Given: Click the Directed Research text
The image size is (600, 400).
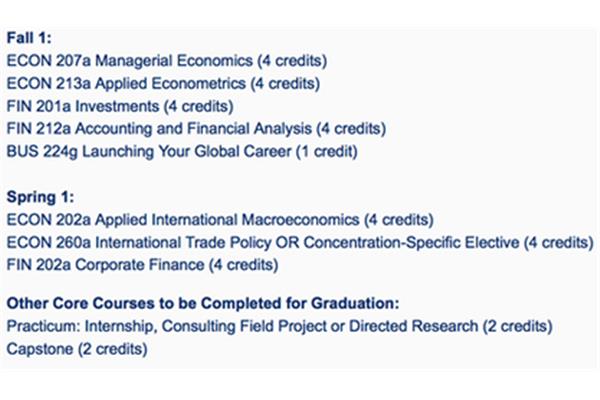Looking at the screenshot, I should 413,326.
